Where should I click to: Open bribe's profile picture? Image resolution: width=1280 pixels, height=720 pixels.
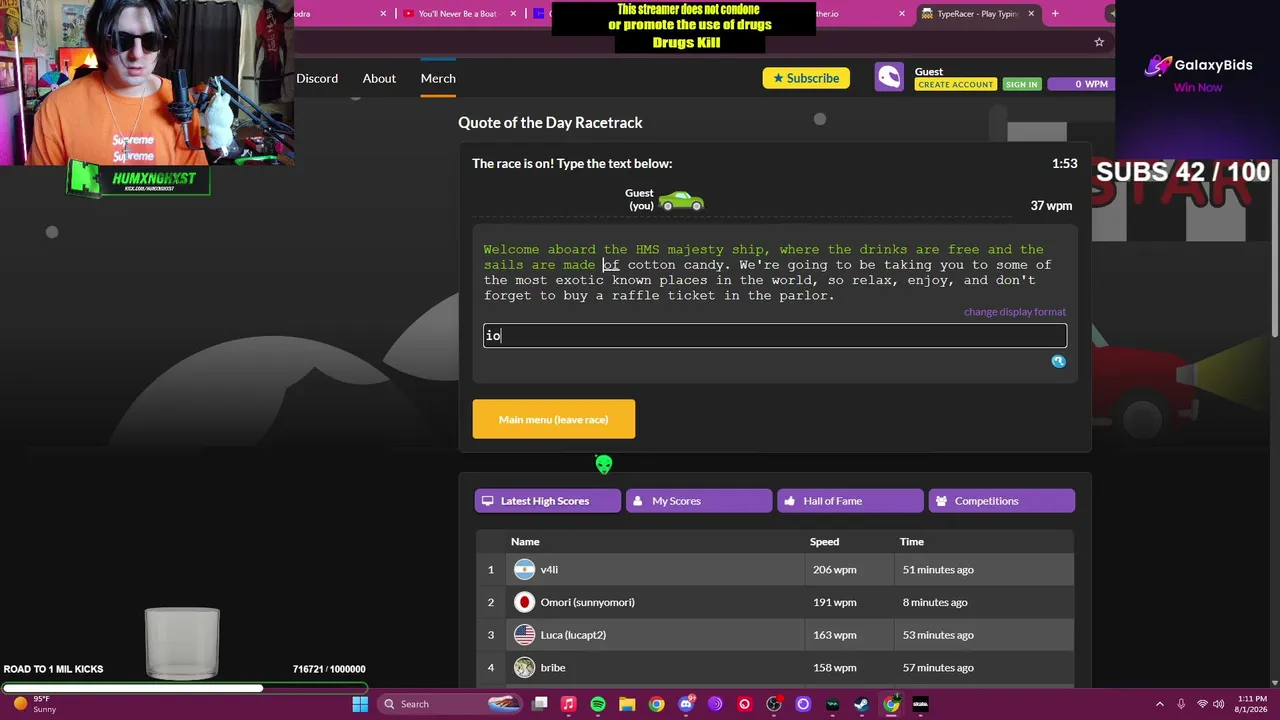point(525,668)
